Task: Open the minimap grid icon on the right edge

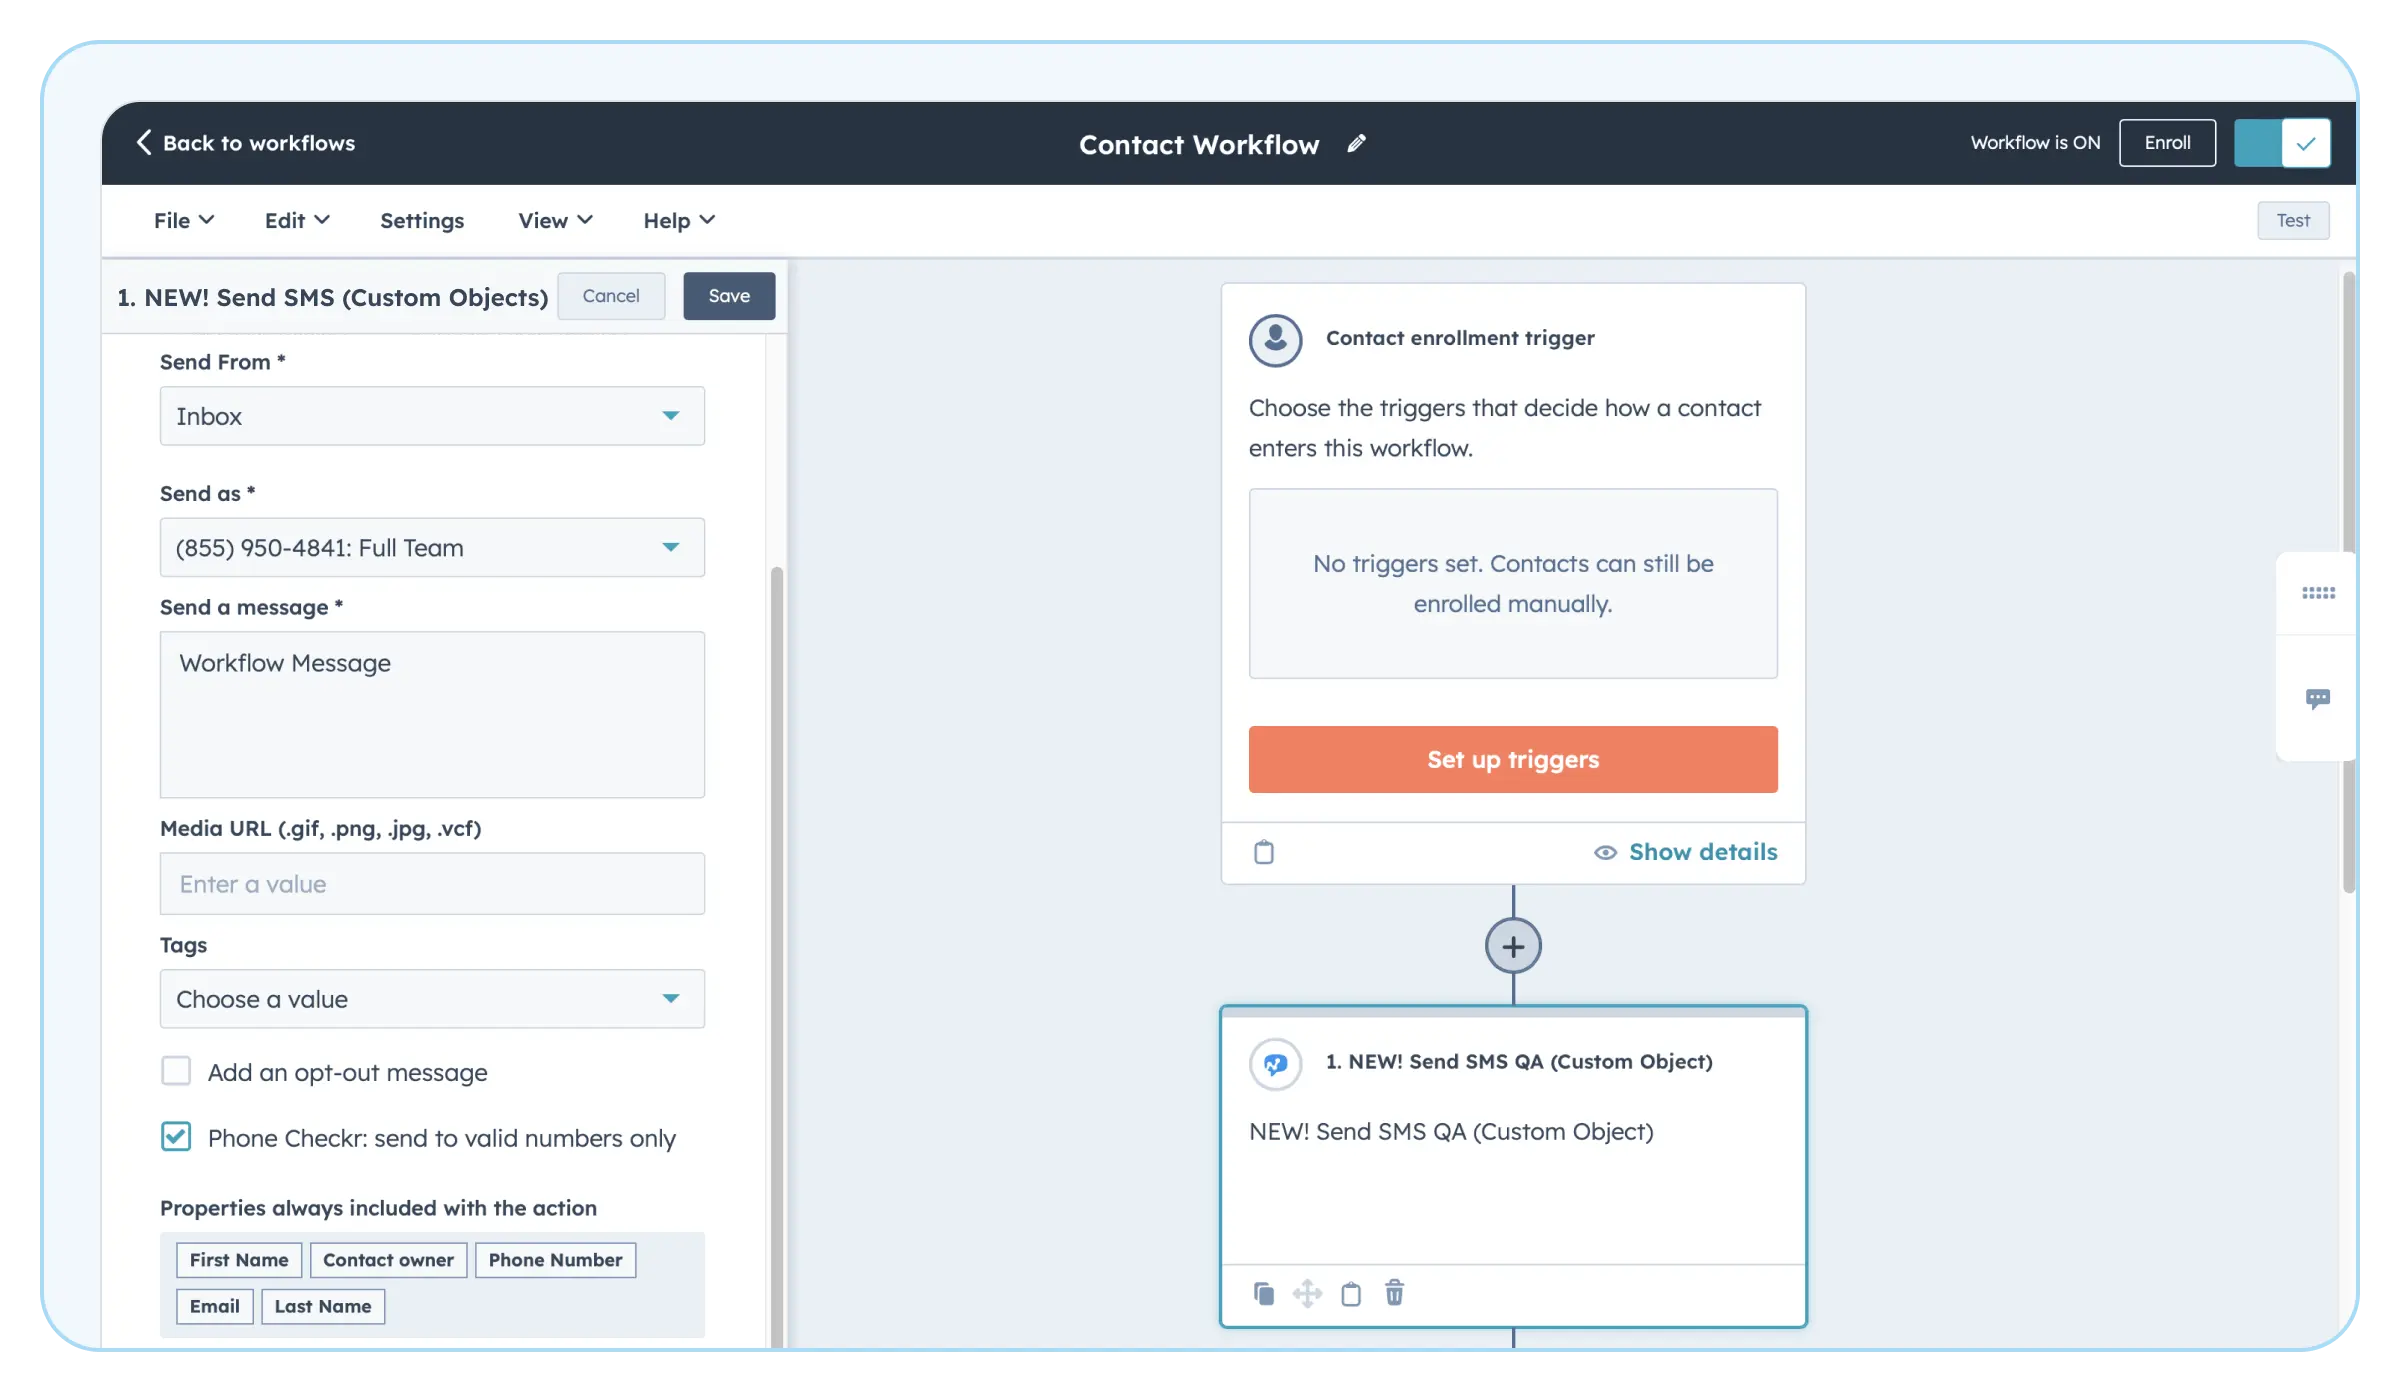Action: [x=2318, y=593]
